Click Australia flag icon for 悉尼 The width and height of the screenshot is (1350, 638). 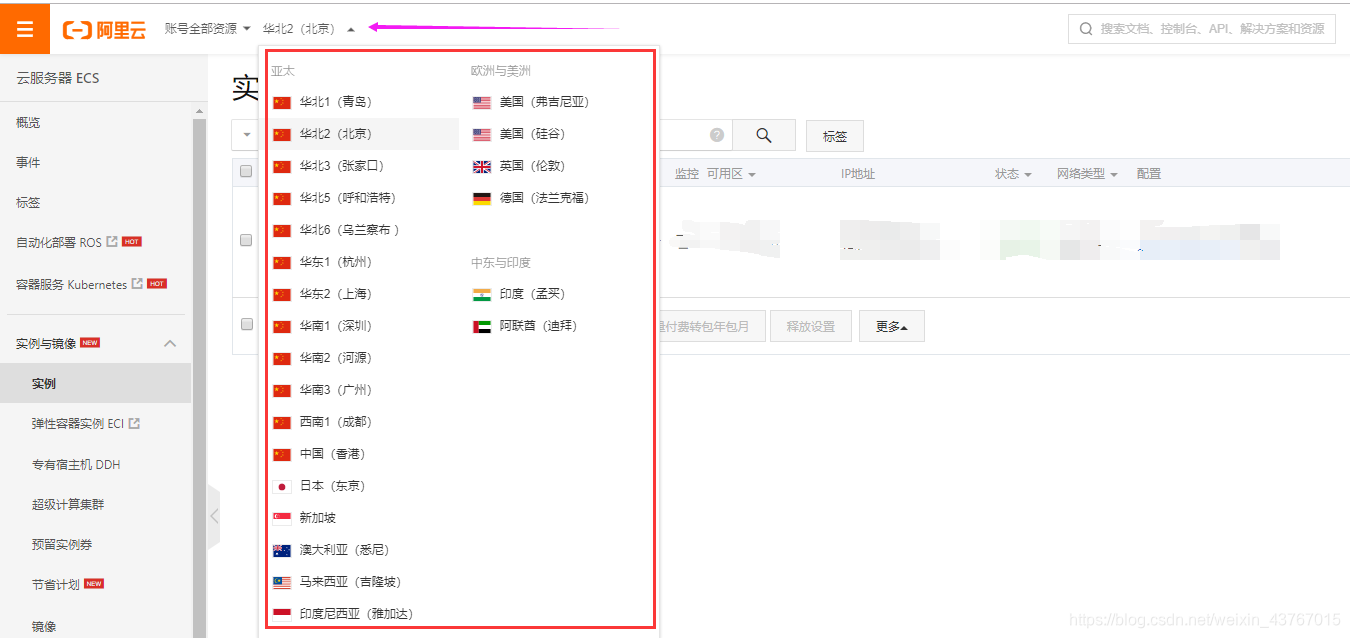[281, 550]
